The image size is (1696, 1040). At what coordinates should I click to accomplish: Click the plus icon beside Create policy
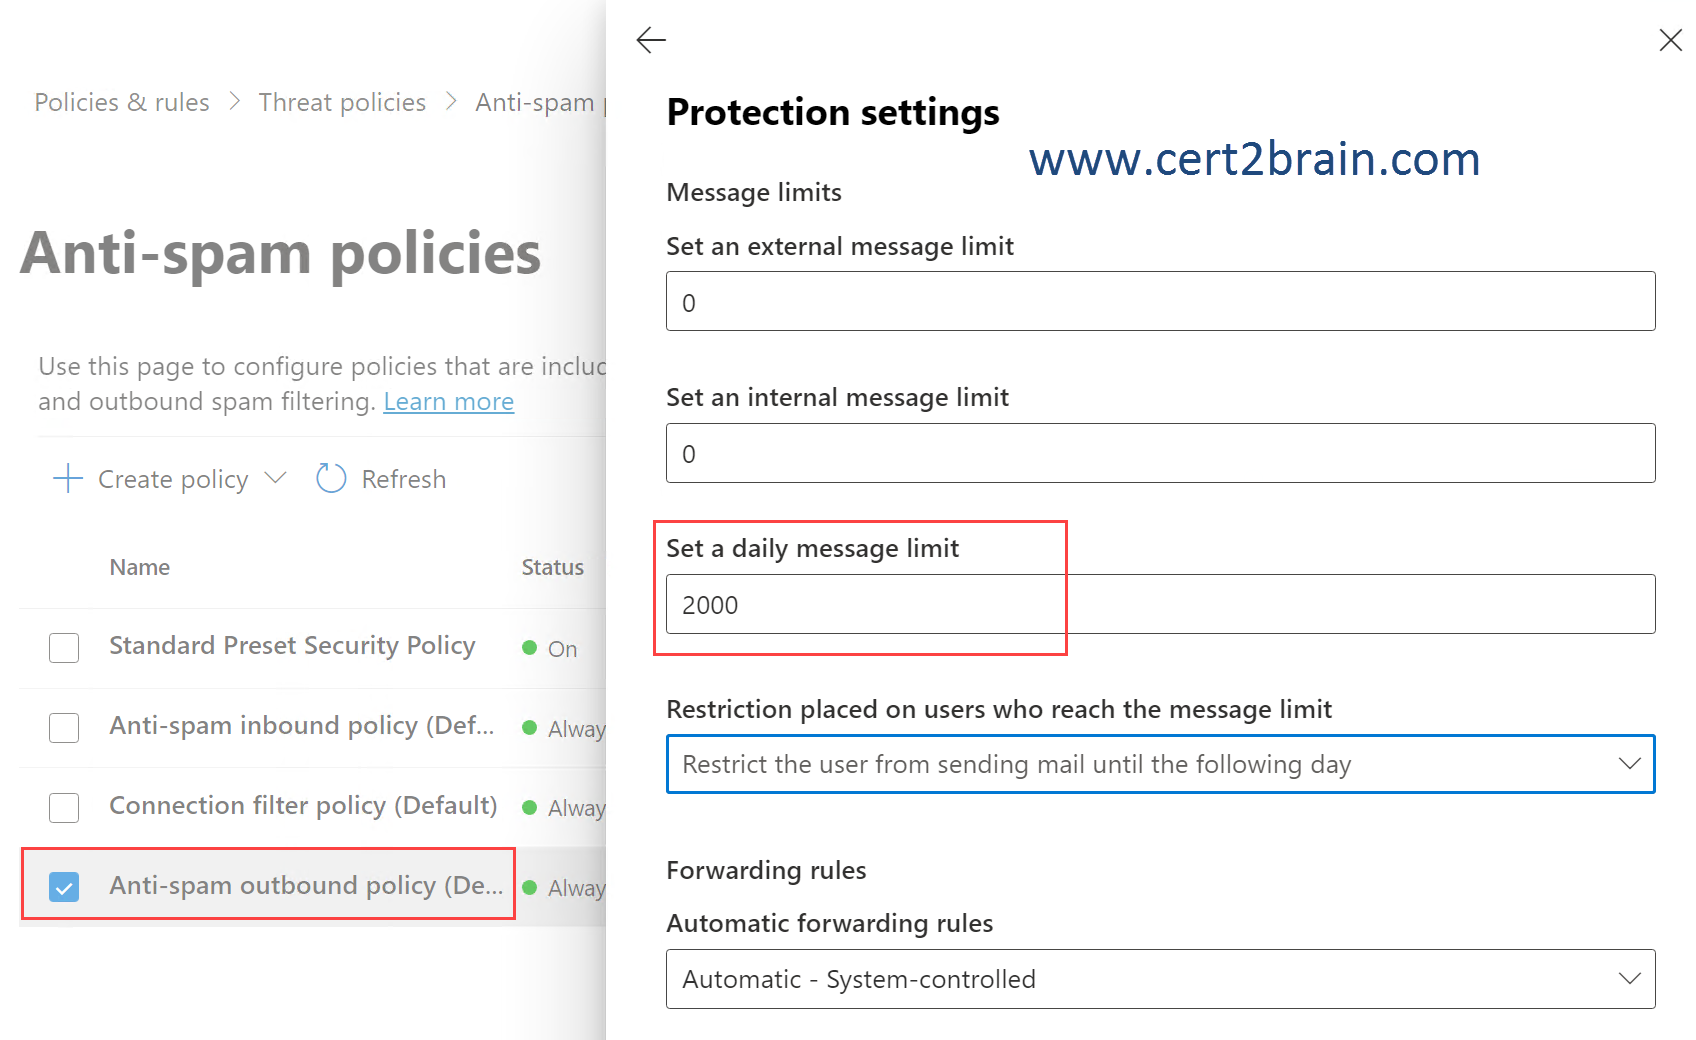(67, 478)
